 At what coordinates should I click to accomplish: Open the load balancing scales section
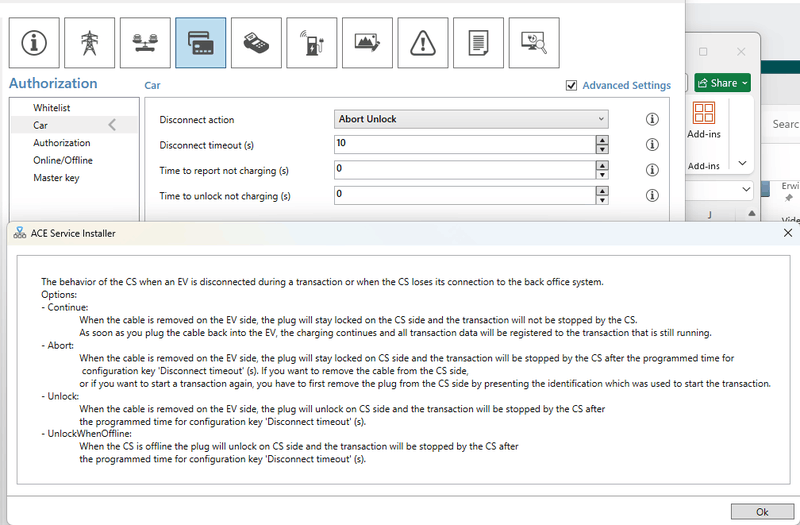[145, 43]
